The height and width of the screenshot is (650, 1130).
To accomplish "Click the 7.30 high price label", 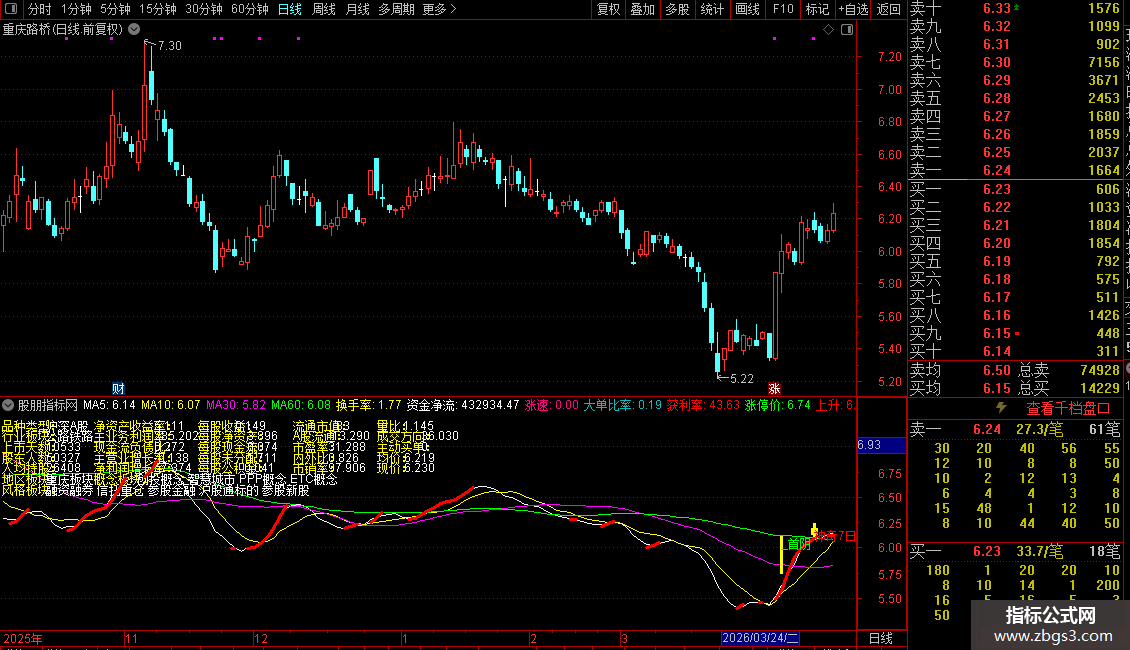I will point(169,45).
